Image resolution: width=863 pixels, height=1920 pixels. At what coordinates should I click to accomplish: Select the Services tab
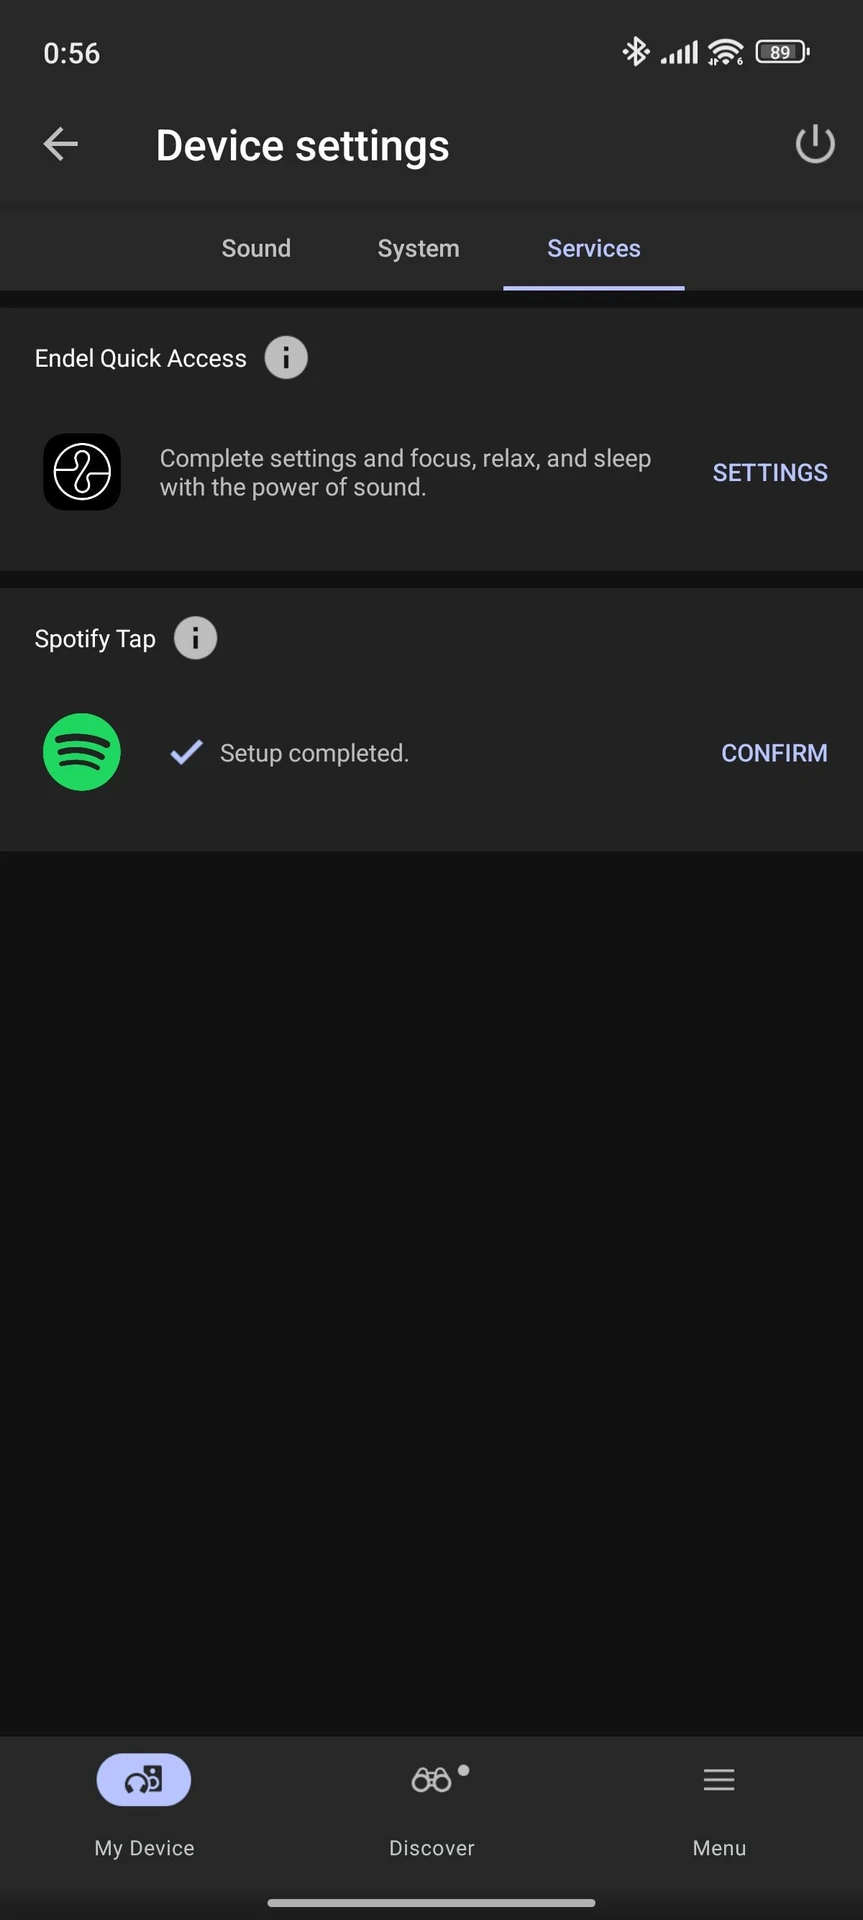(594, 248)
